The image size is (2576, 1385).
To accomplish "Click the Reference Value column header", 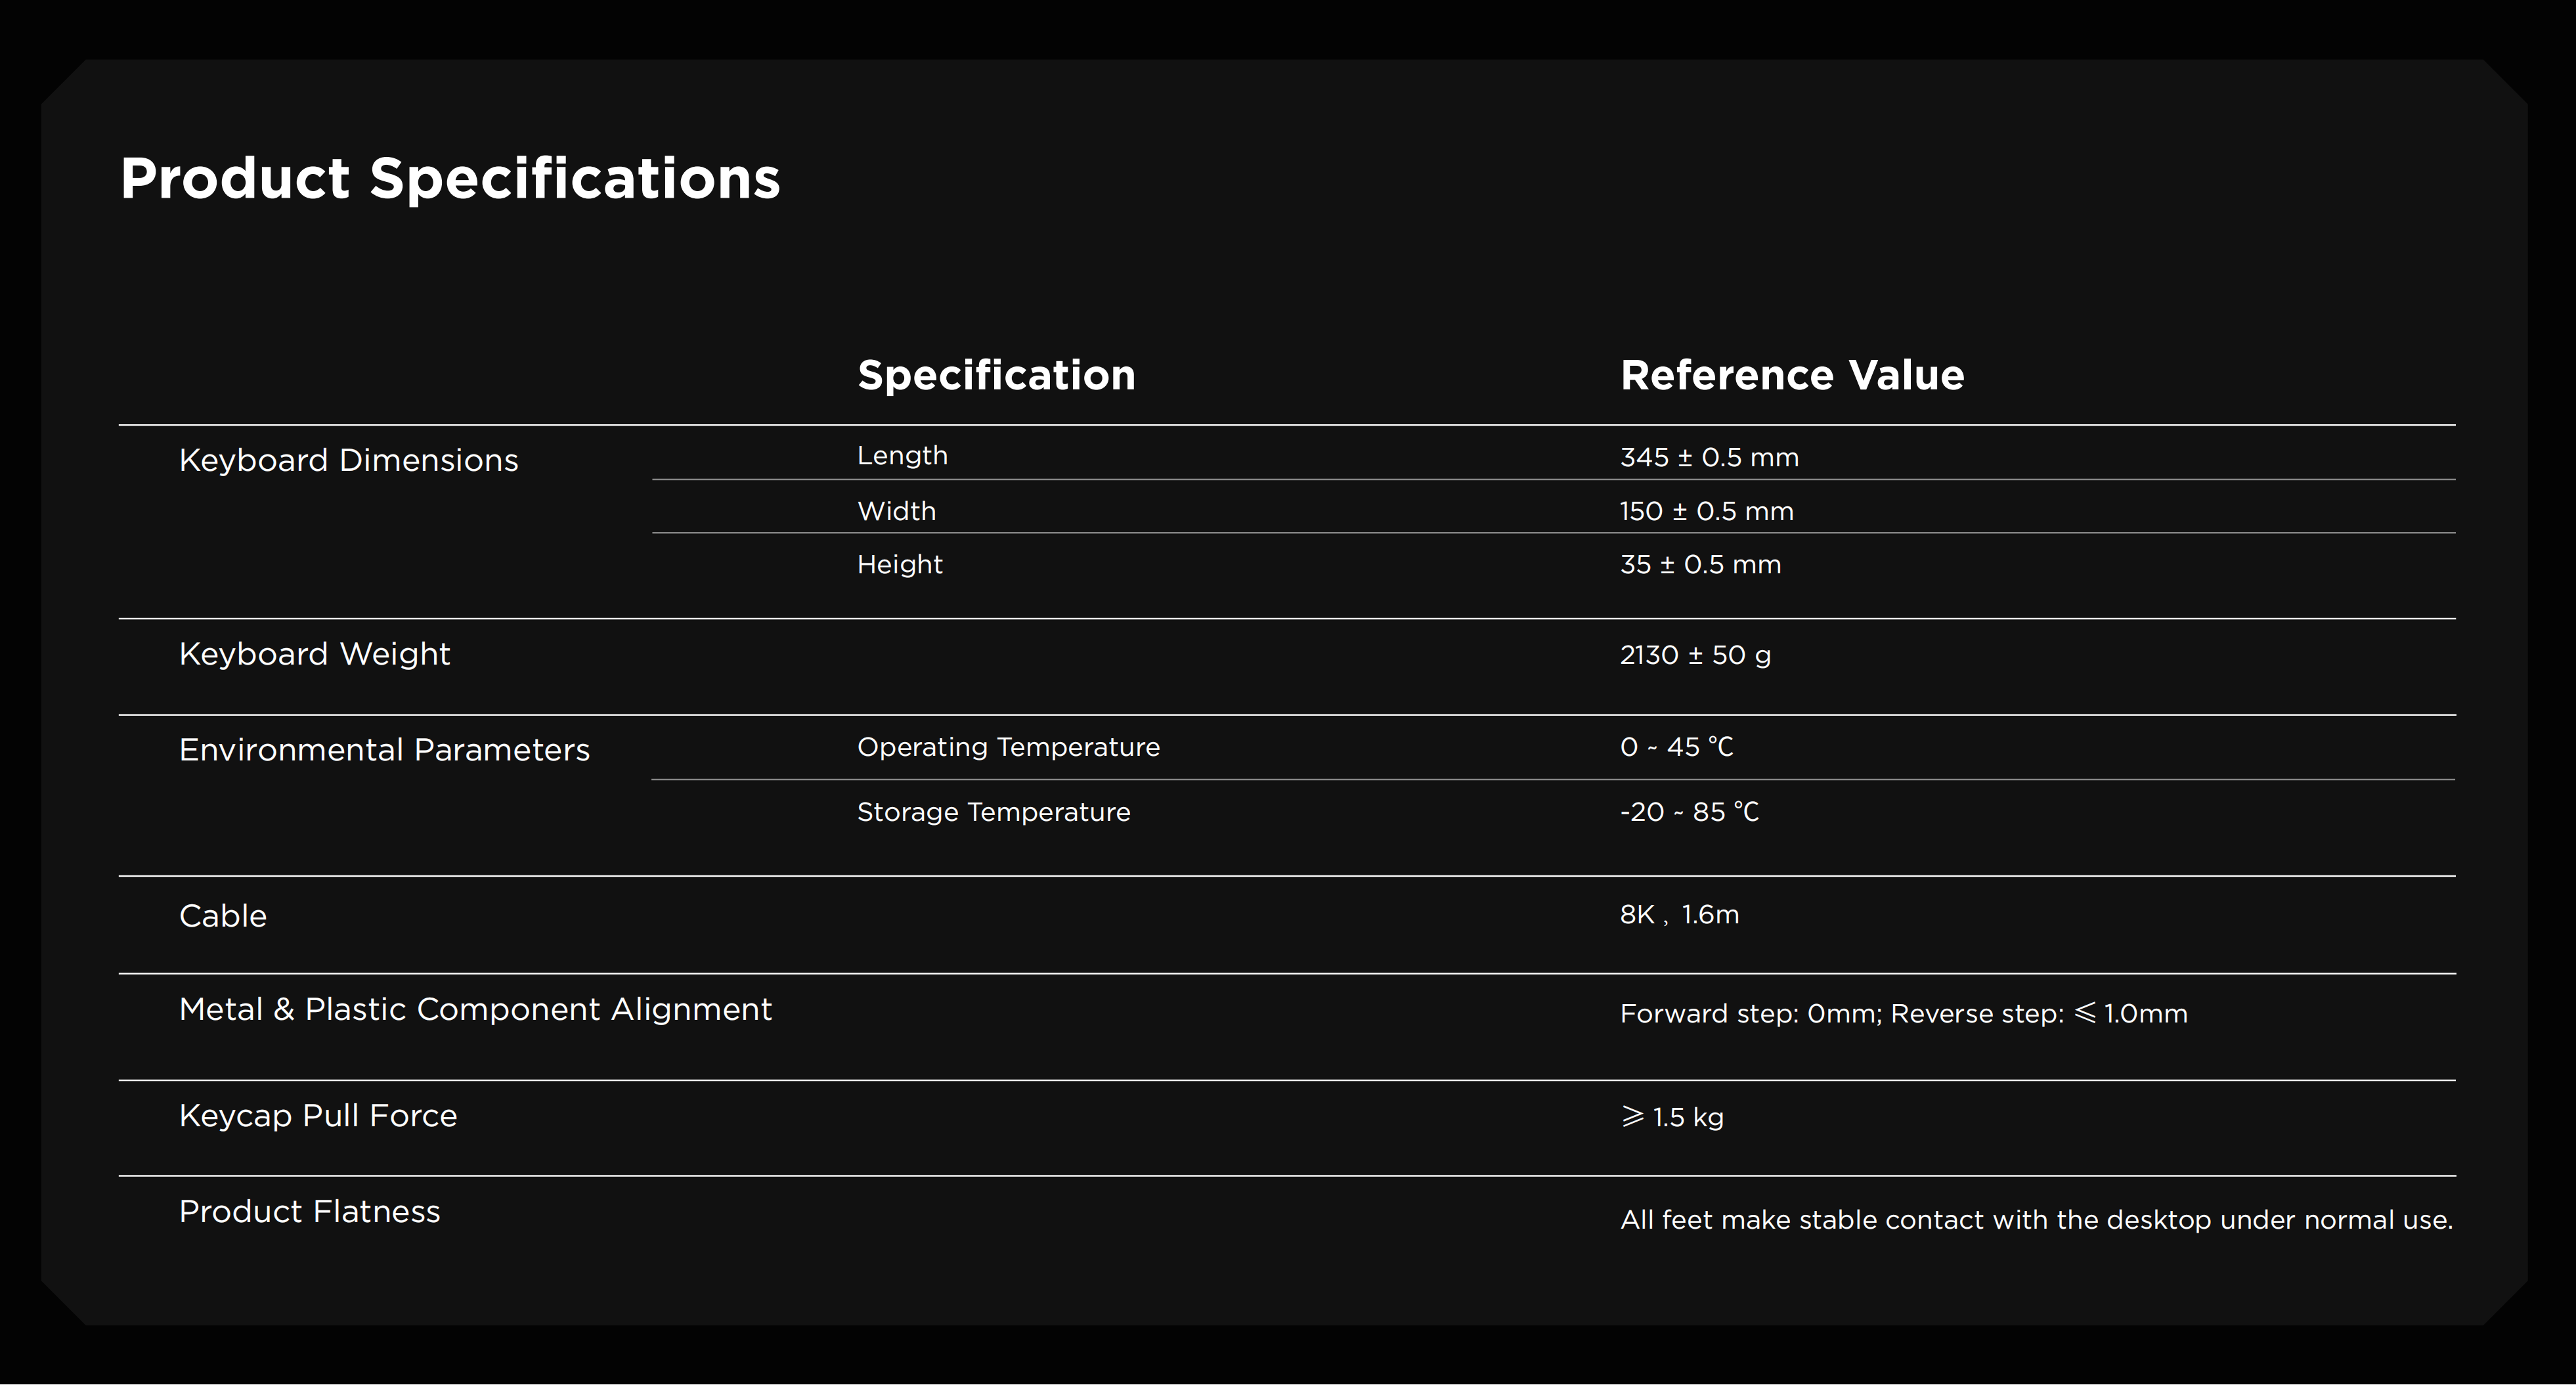I will click(1791, 375).
